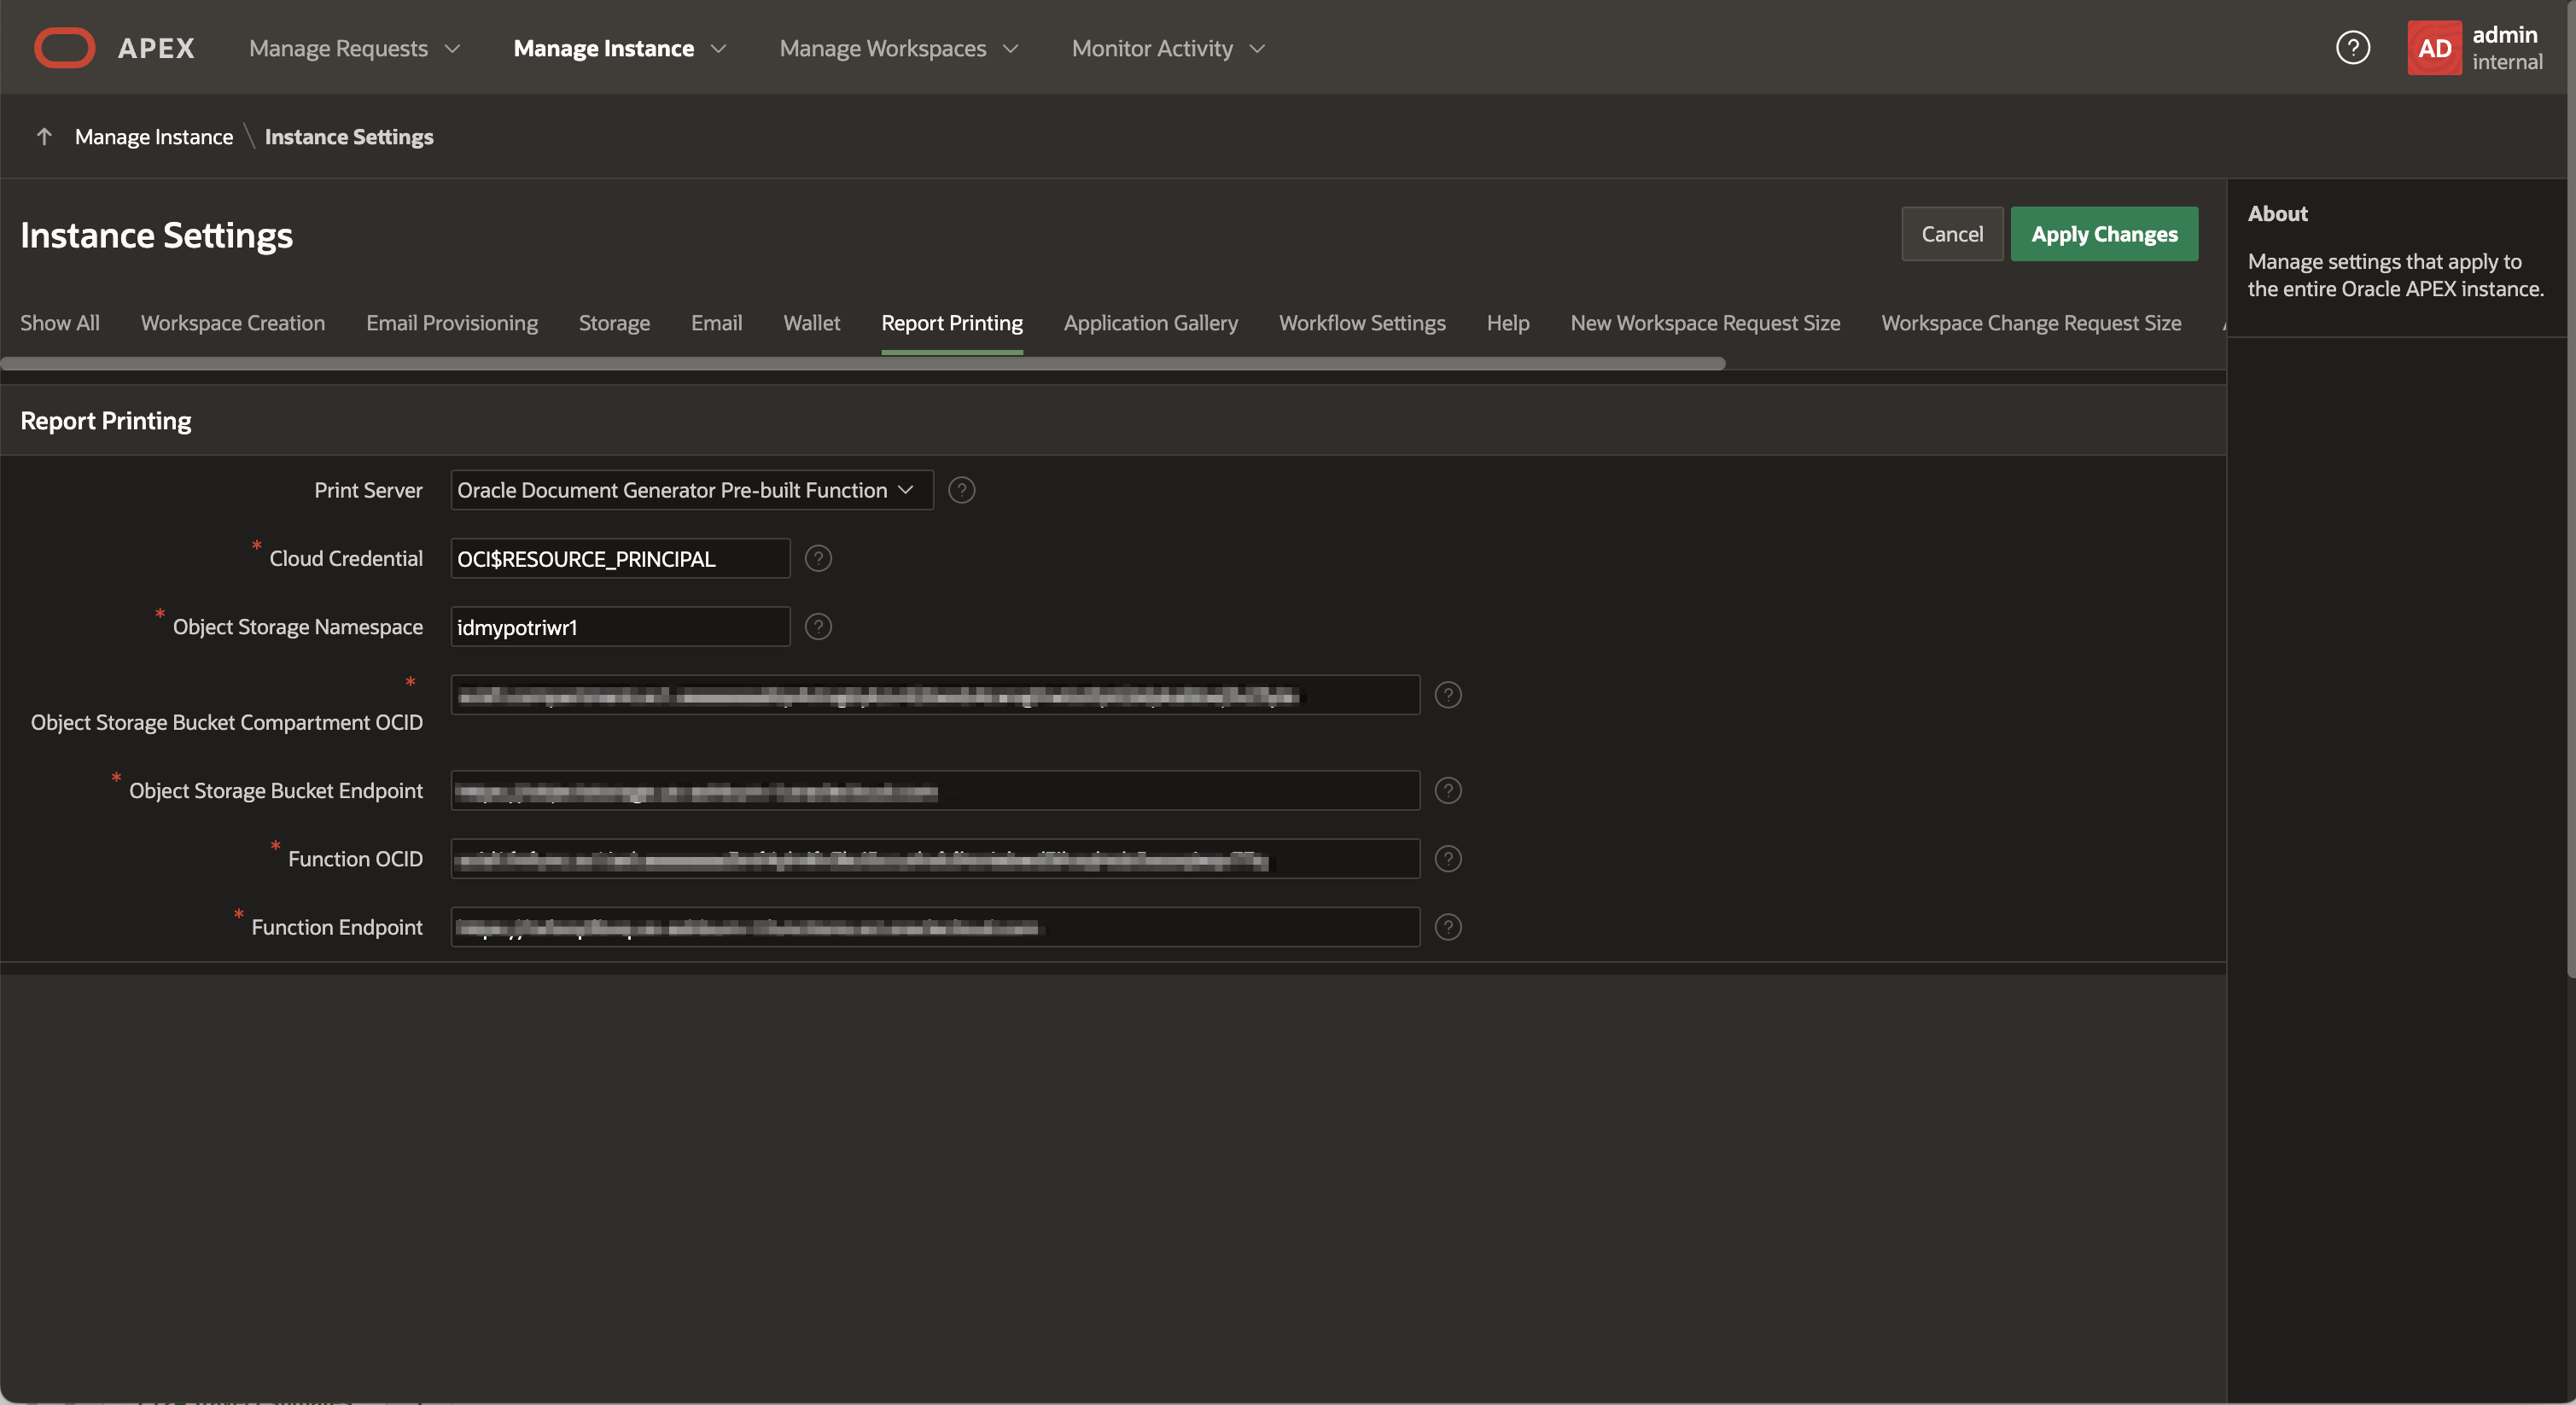Image resolution: width=2576 pixels, height=1405 pixels.
Task: Switch to the Wallet tab
Action: 811,323
